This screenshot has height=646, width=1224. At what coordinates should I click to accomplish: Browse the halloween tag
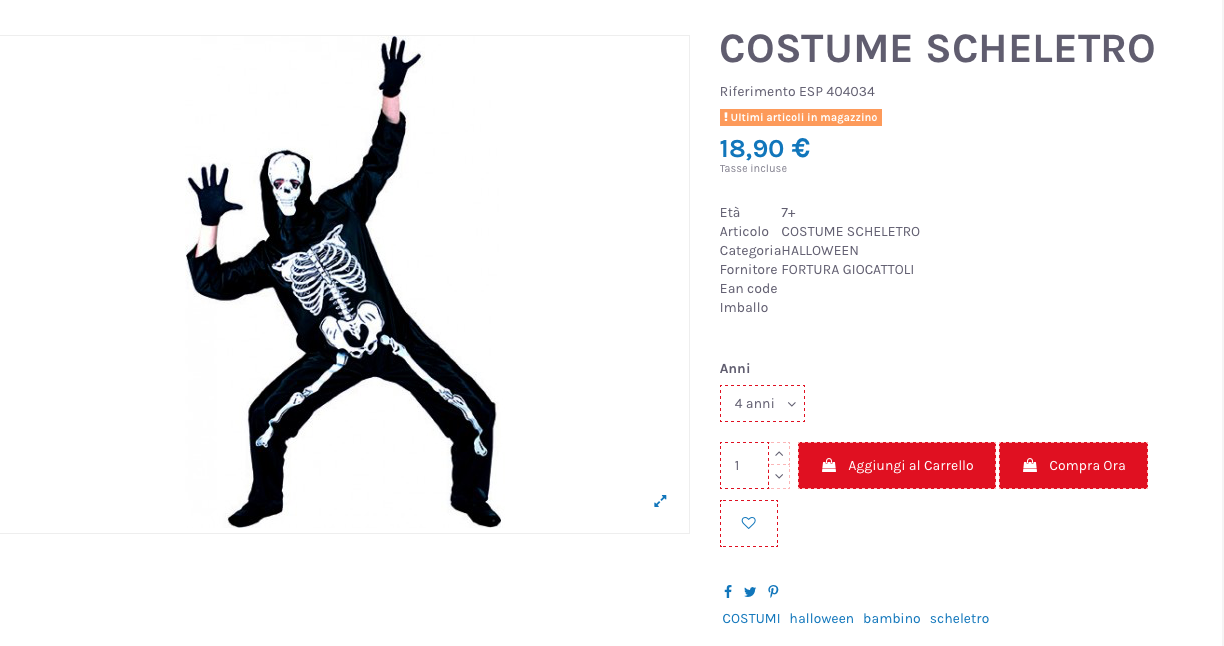click(x=821, y=618)
